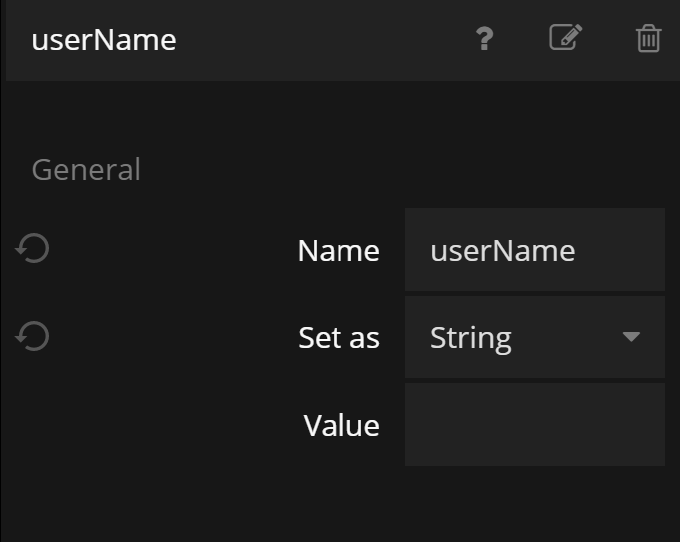Reset the Name property with revert icon
The height and width of the screenshot is (542, 680).
click(33, 248)
